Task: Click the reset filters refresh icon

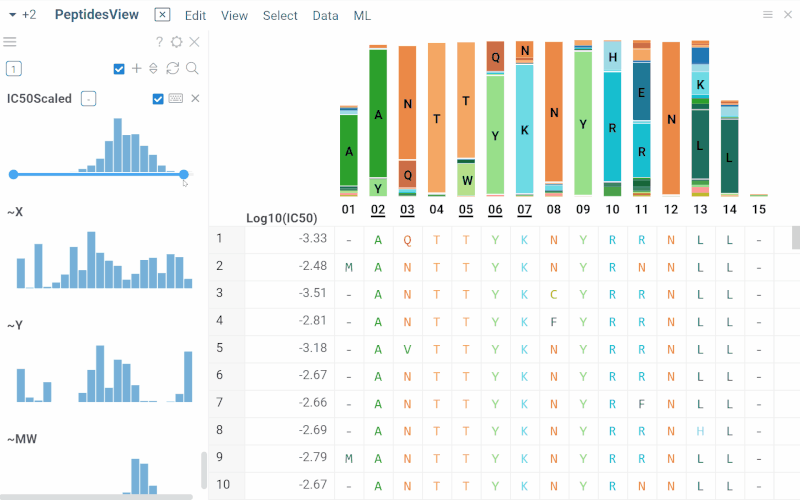Action: (x=172, y=68)
